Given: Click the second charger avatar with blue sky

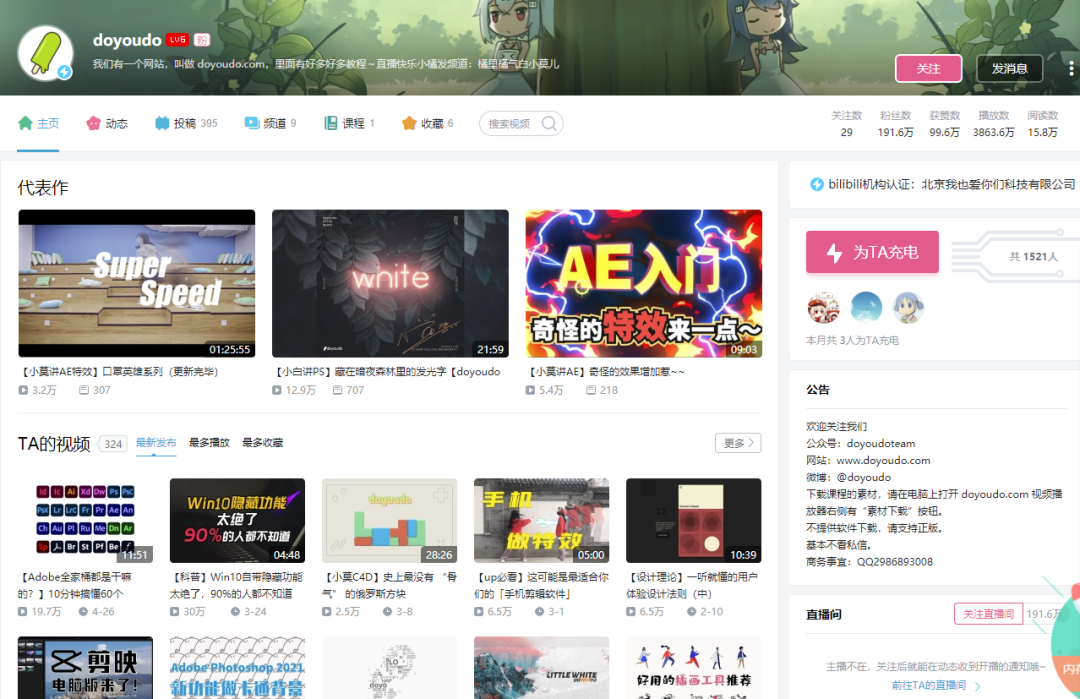Looking at the screenshot, I should pos(866,307).
